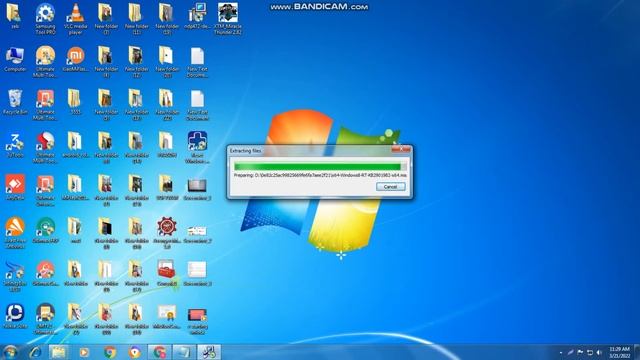Open Samsung Tool PRO shortcut
The width and height of the screenshot is (640, 360).
coord(45,19)
